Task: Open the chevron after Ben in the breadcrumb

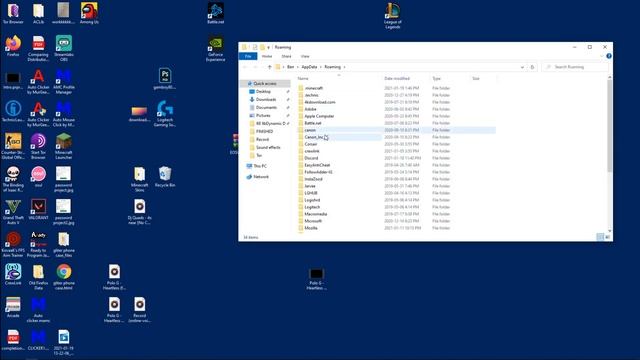Action: click(x=298, y=67)
